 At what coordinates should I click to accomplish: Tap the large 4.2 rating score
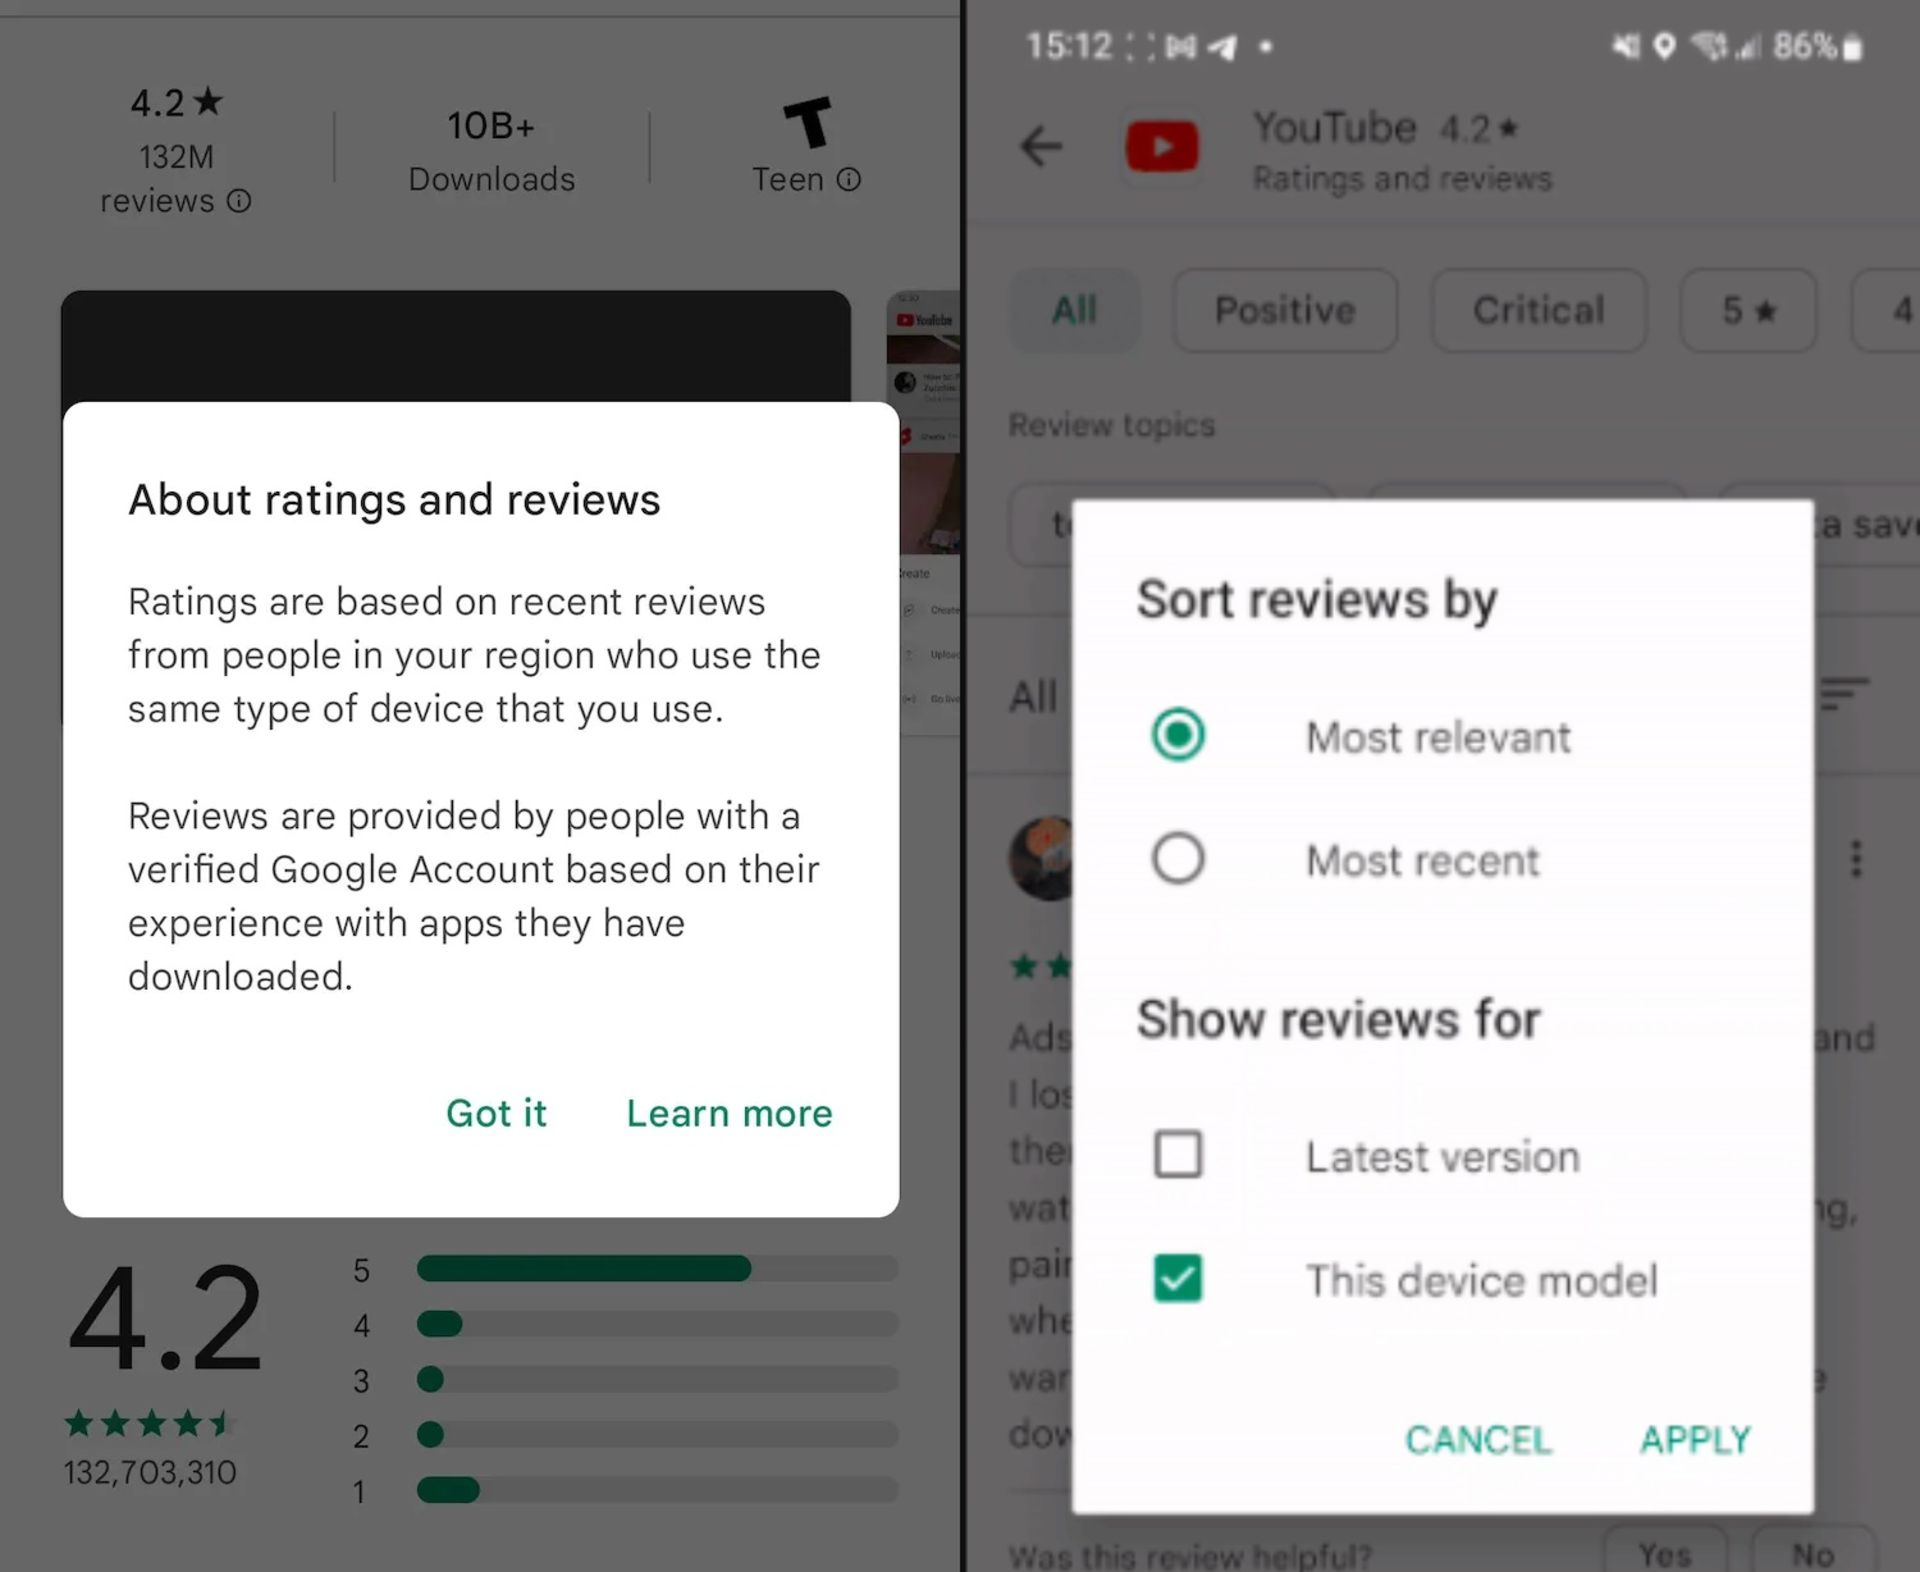coord(166,1319)
